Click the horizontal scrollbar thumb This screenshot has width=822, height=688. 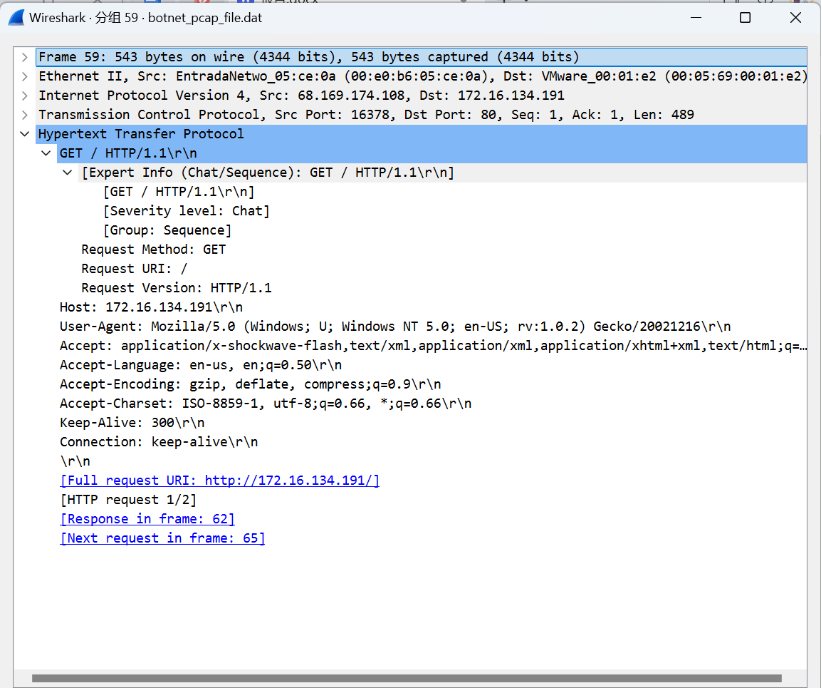(407, 678)
